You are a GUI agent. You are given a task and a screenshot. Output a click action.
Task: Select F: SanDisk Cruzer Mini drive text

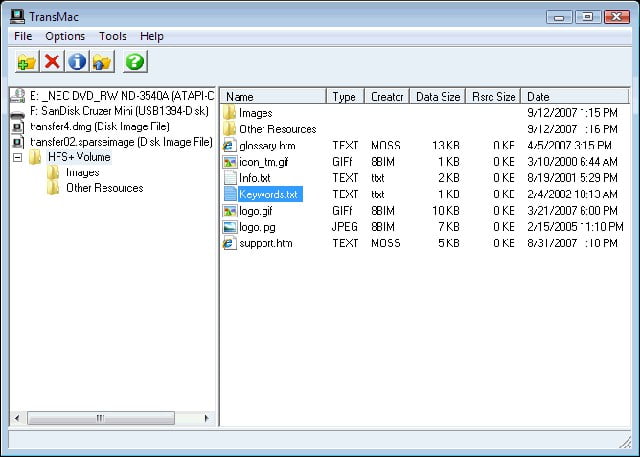click(119, 111)
